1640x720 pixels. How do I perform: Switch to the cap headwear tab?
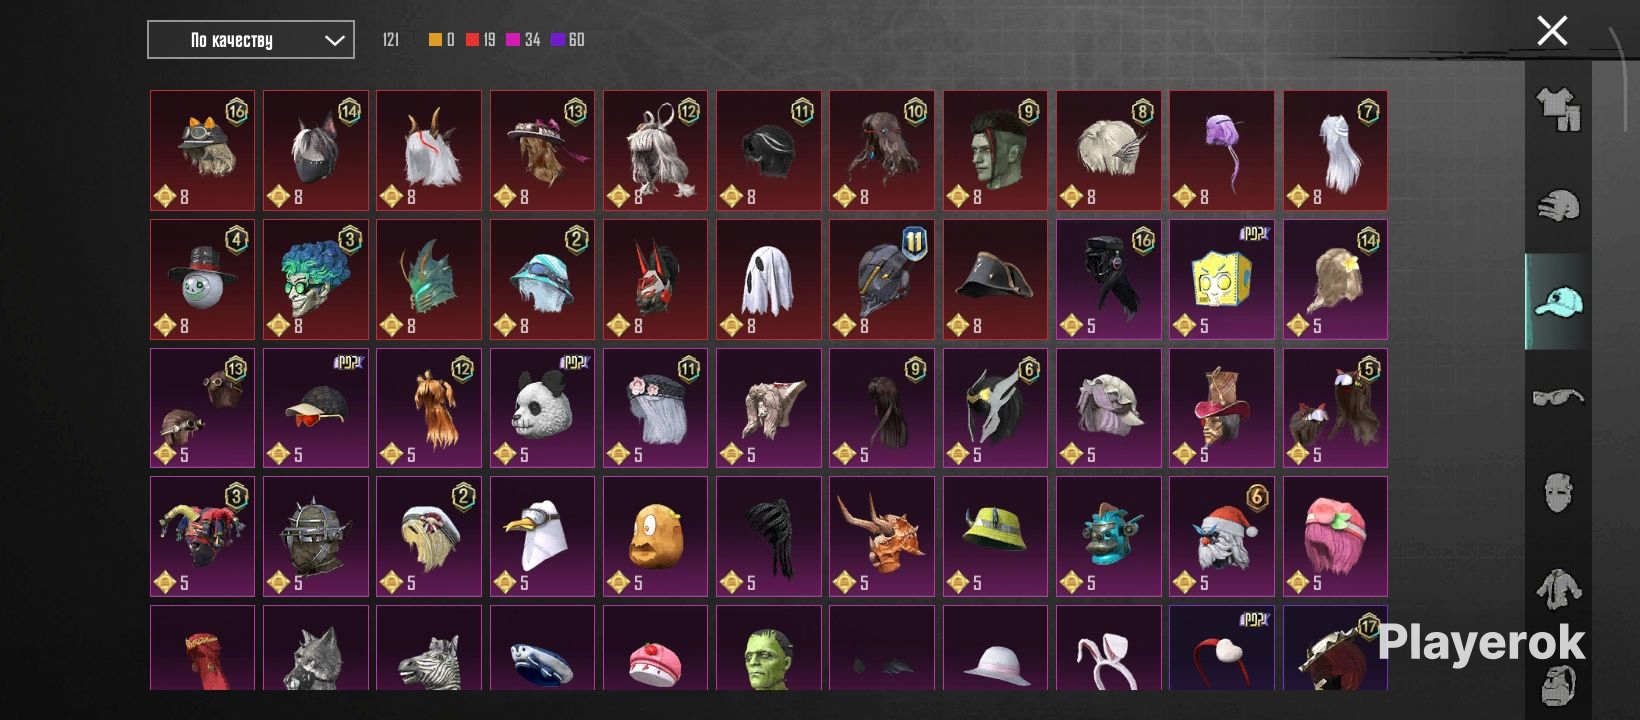click(x=1558, y=301)
